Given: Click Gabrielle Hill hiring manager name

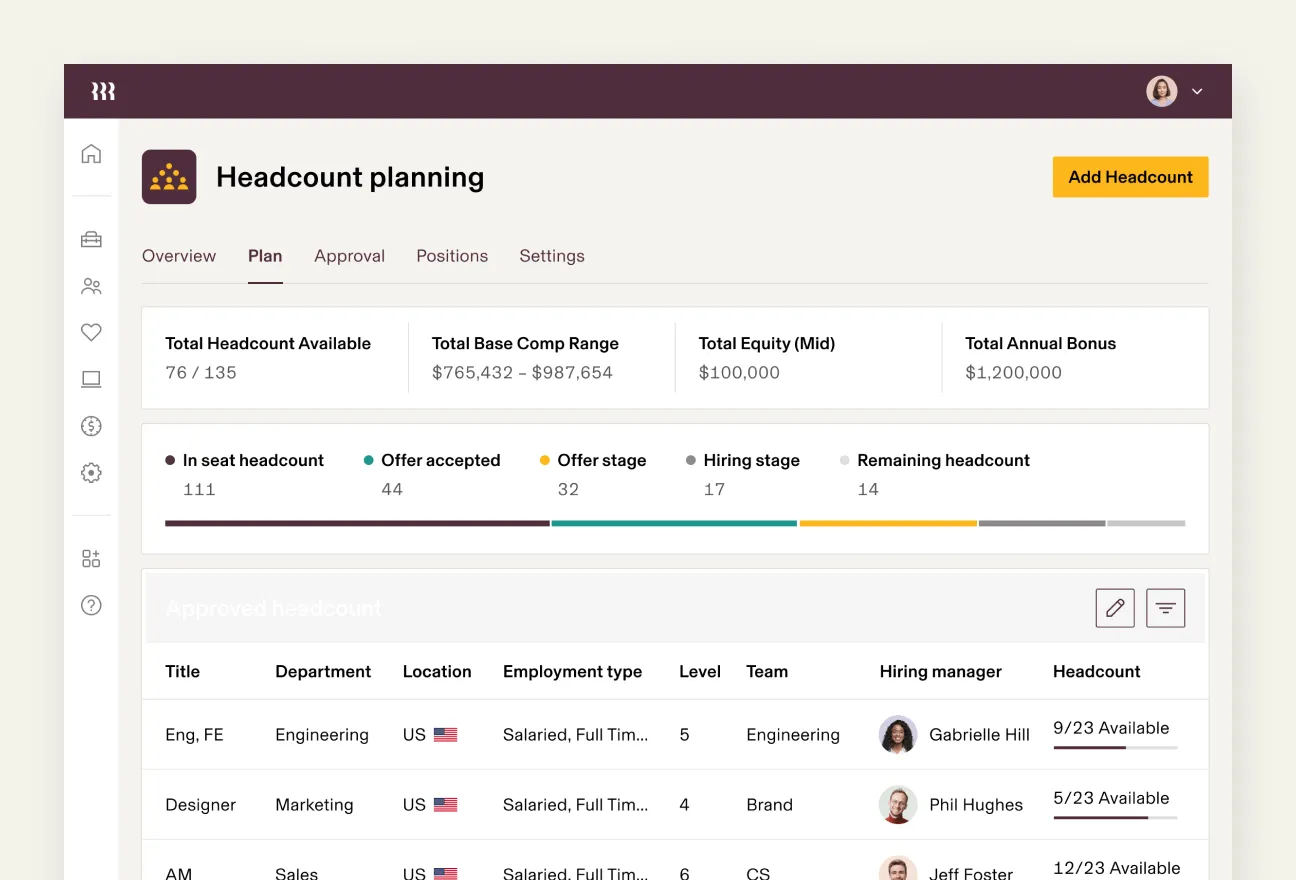Looking at the screenshot, I should coord(979,735).
